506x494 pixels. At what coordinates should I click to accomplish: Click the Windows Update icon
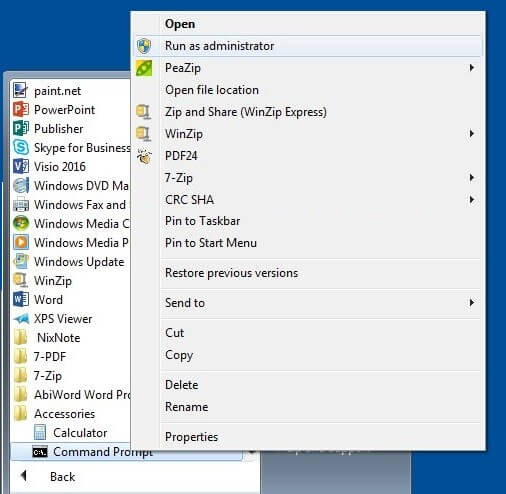click(21, 261)
